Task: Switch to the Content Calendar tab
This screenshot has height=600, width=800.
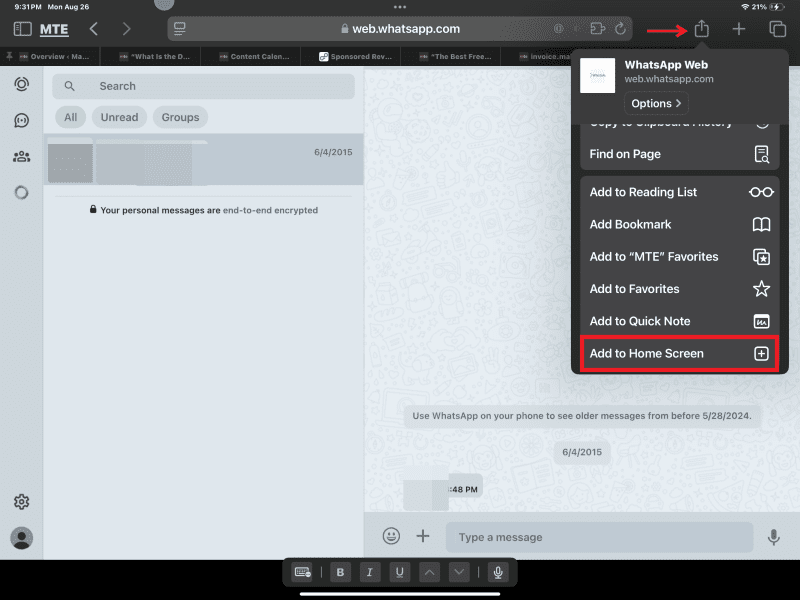Action: pos(252,56)
